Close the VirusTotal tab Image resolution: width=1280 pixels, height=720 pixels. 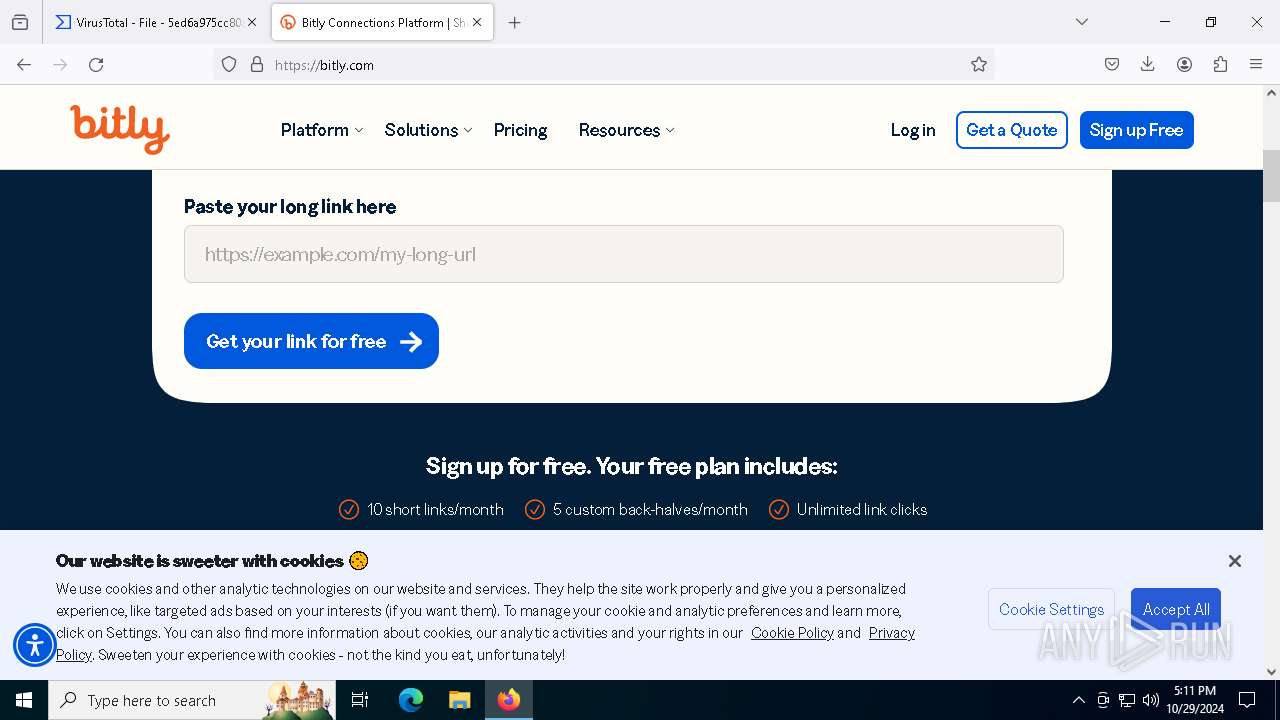click(x=252, y=22)
